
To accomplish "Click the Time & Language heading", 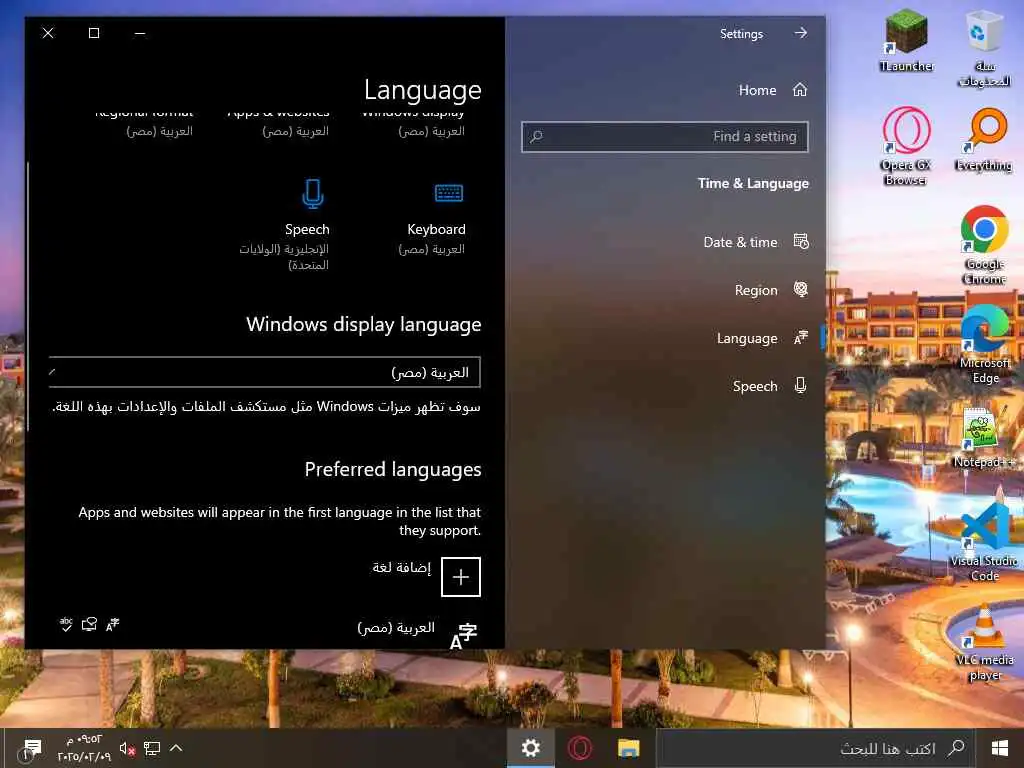I will [x=753, y=184].
